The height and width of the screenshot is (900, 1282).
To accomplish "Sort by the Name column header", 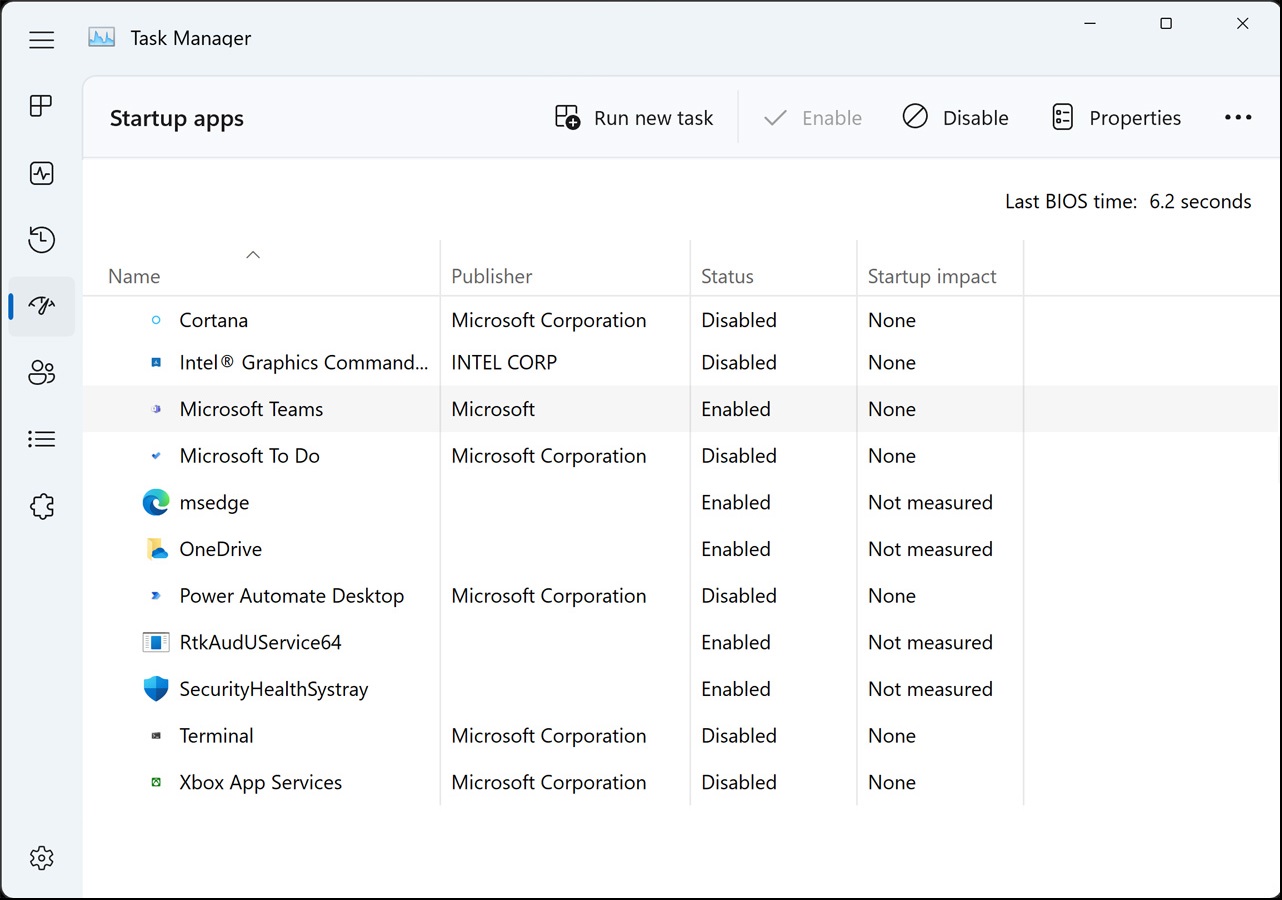I will tap(134, 277).
